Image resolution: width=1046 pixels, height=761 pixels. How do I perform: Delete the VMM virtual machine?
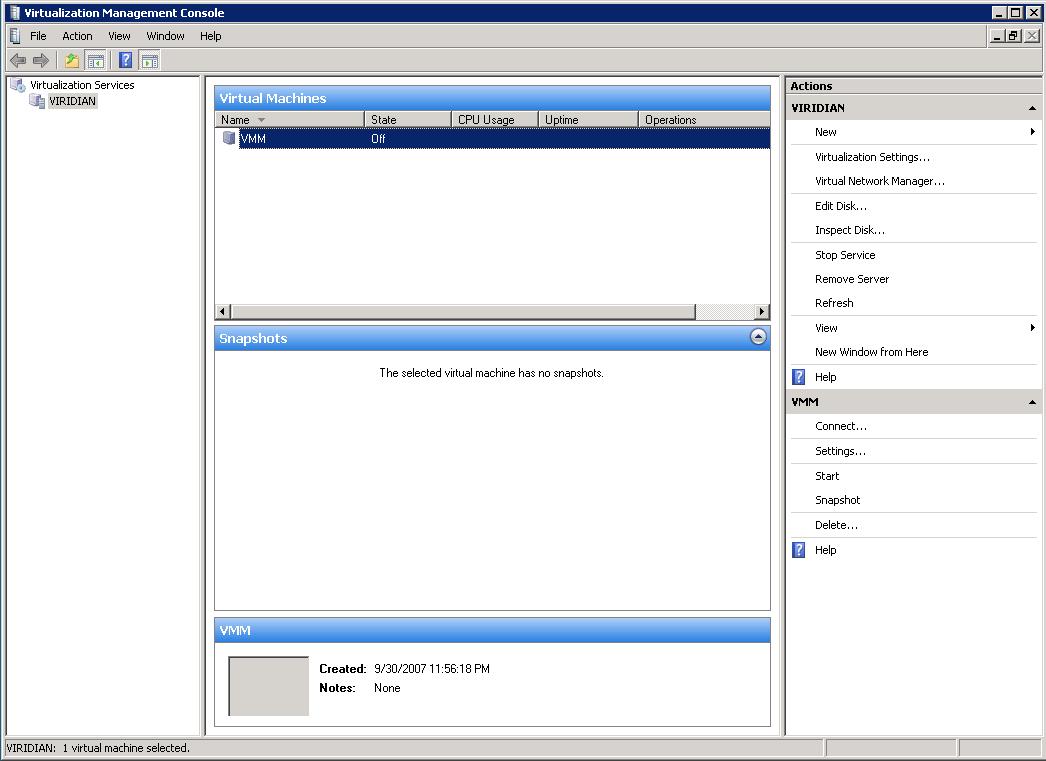[x=836, y=525]
